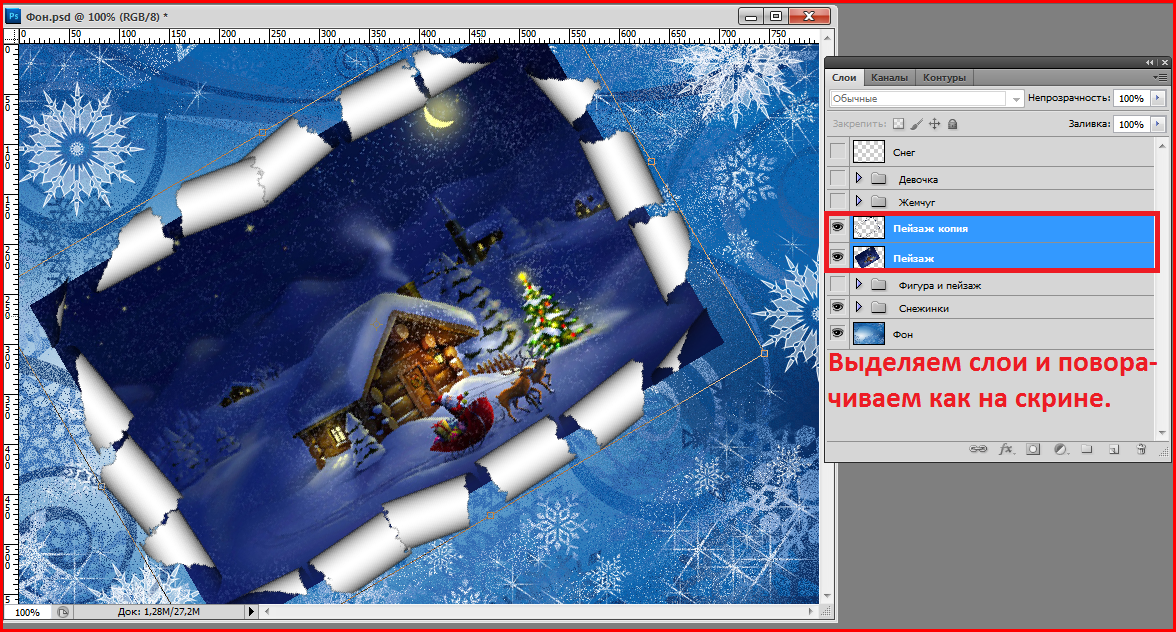Open the Layers panel options menu
This screenshot has width=1176, height=632.
tap(1160, 77)
